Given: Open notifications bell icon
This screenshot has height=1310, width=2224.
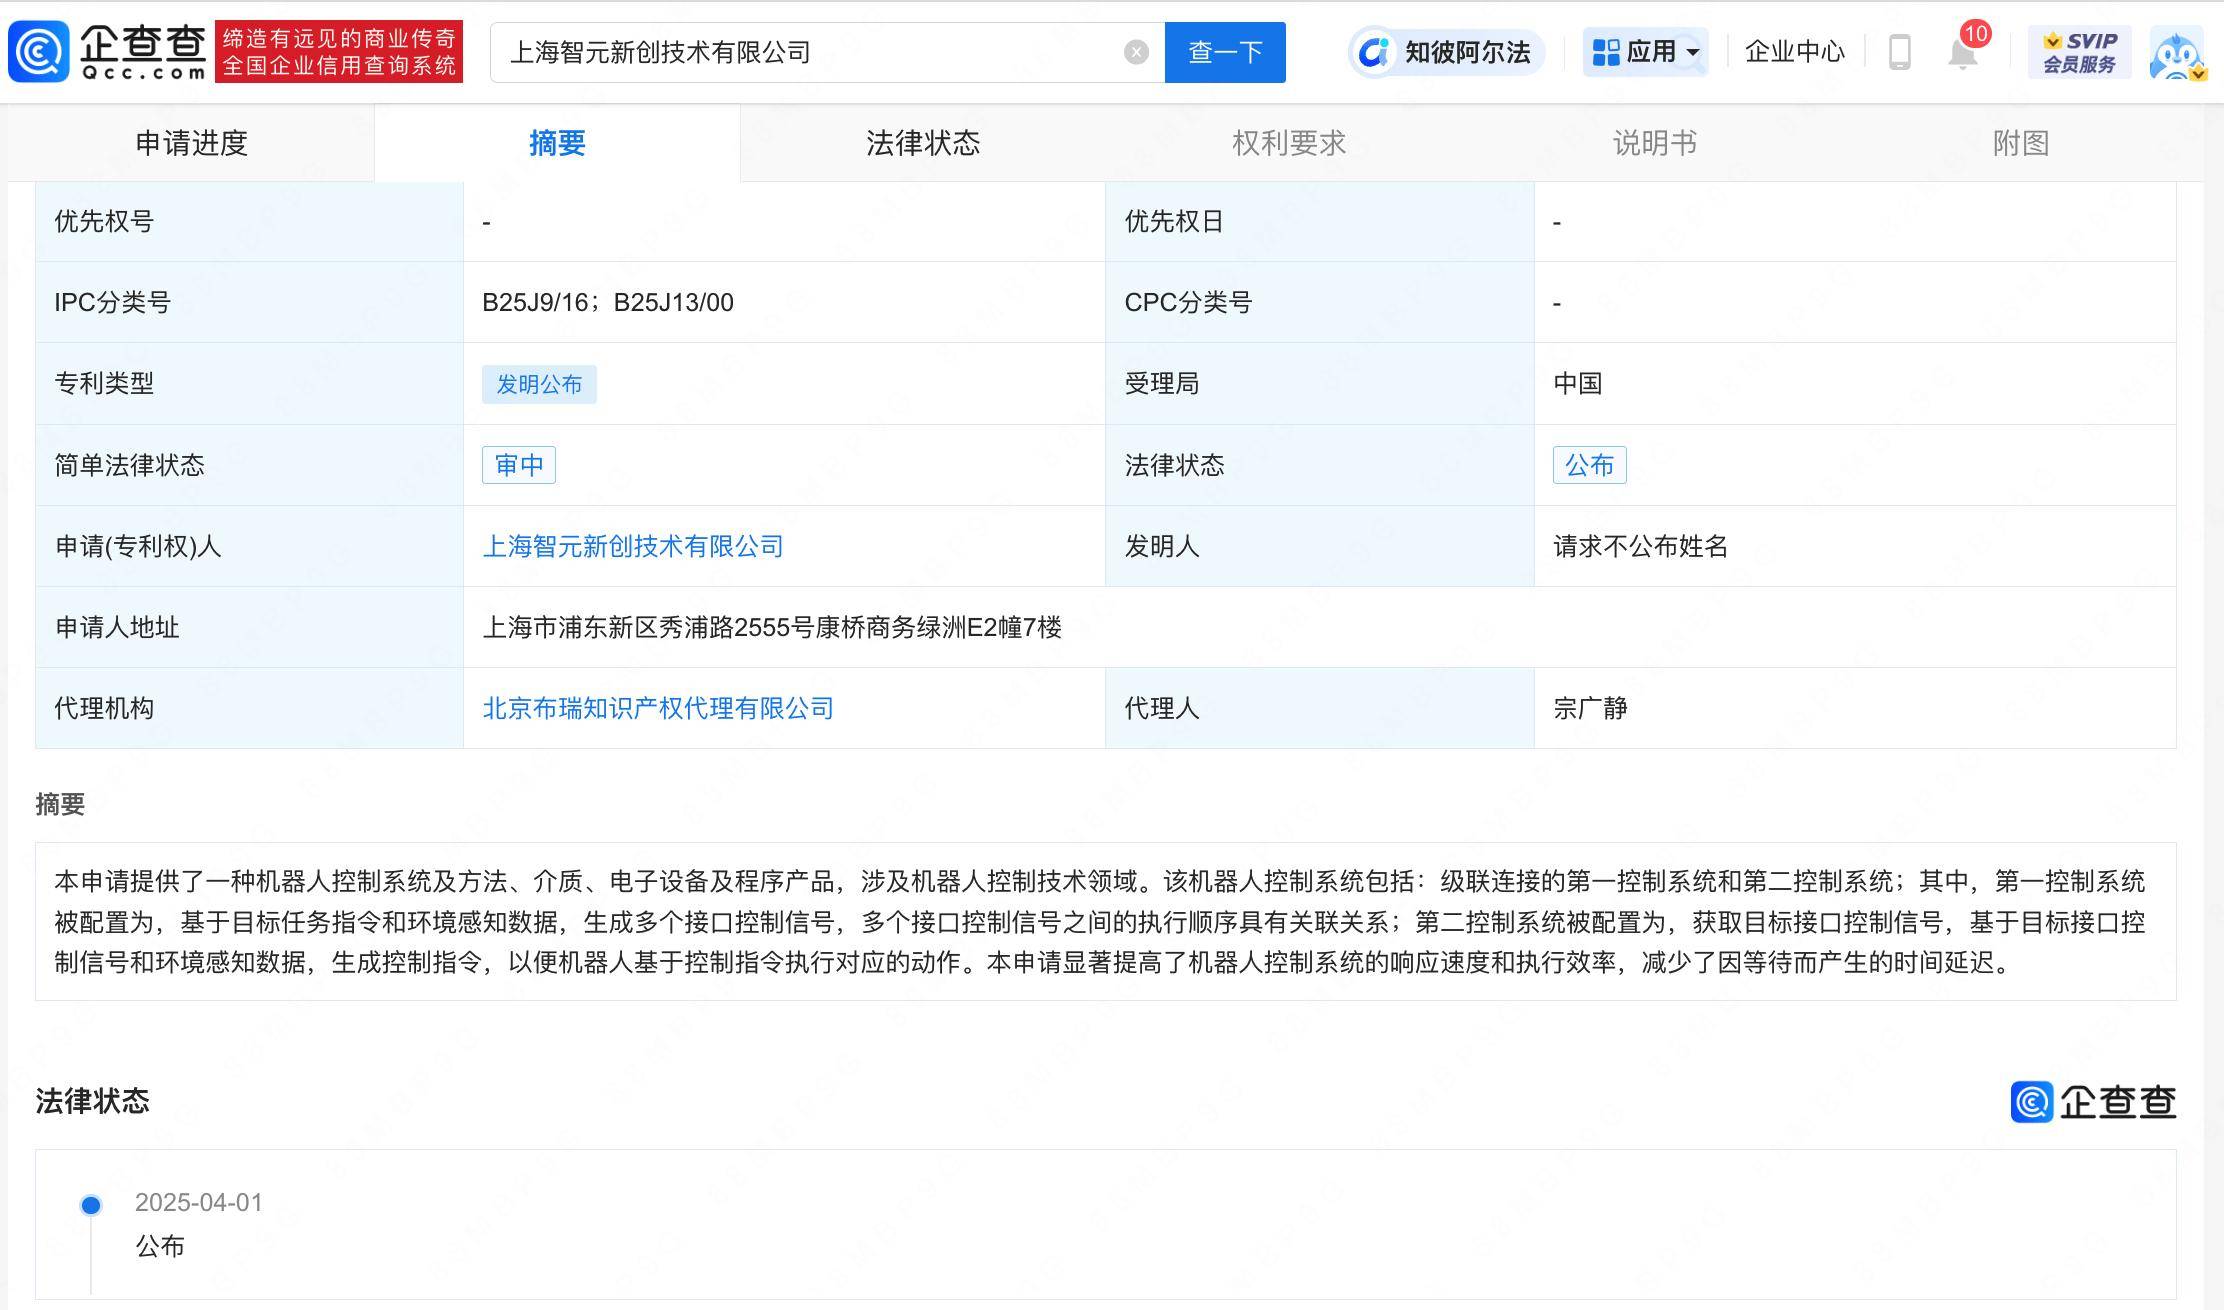Looking at the screenshot, I should pyautogui.click(x=1963, y=52).
